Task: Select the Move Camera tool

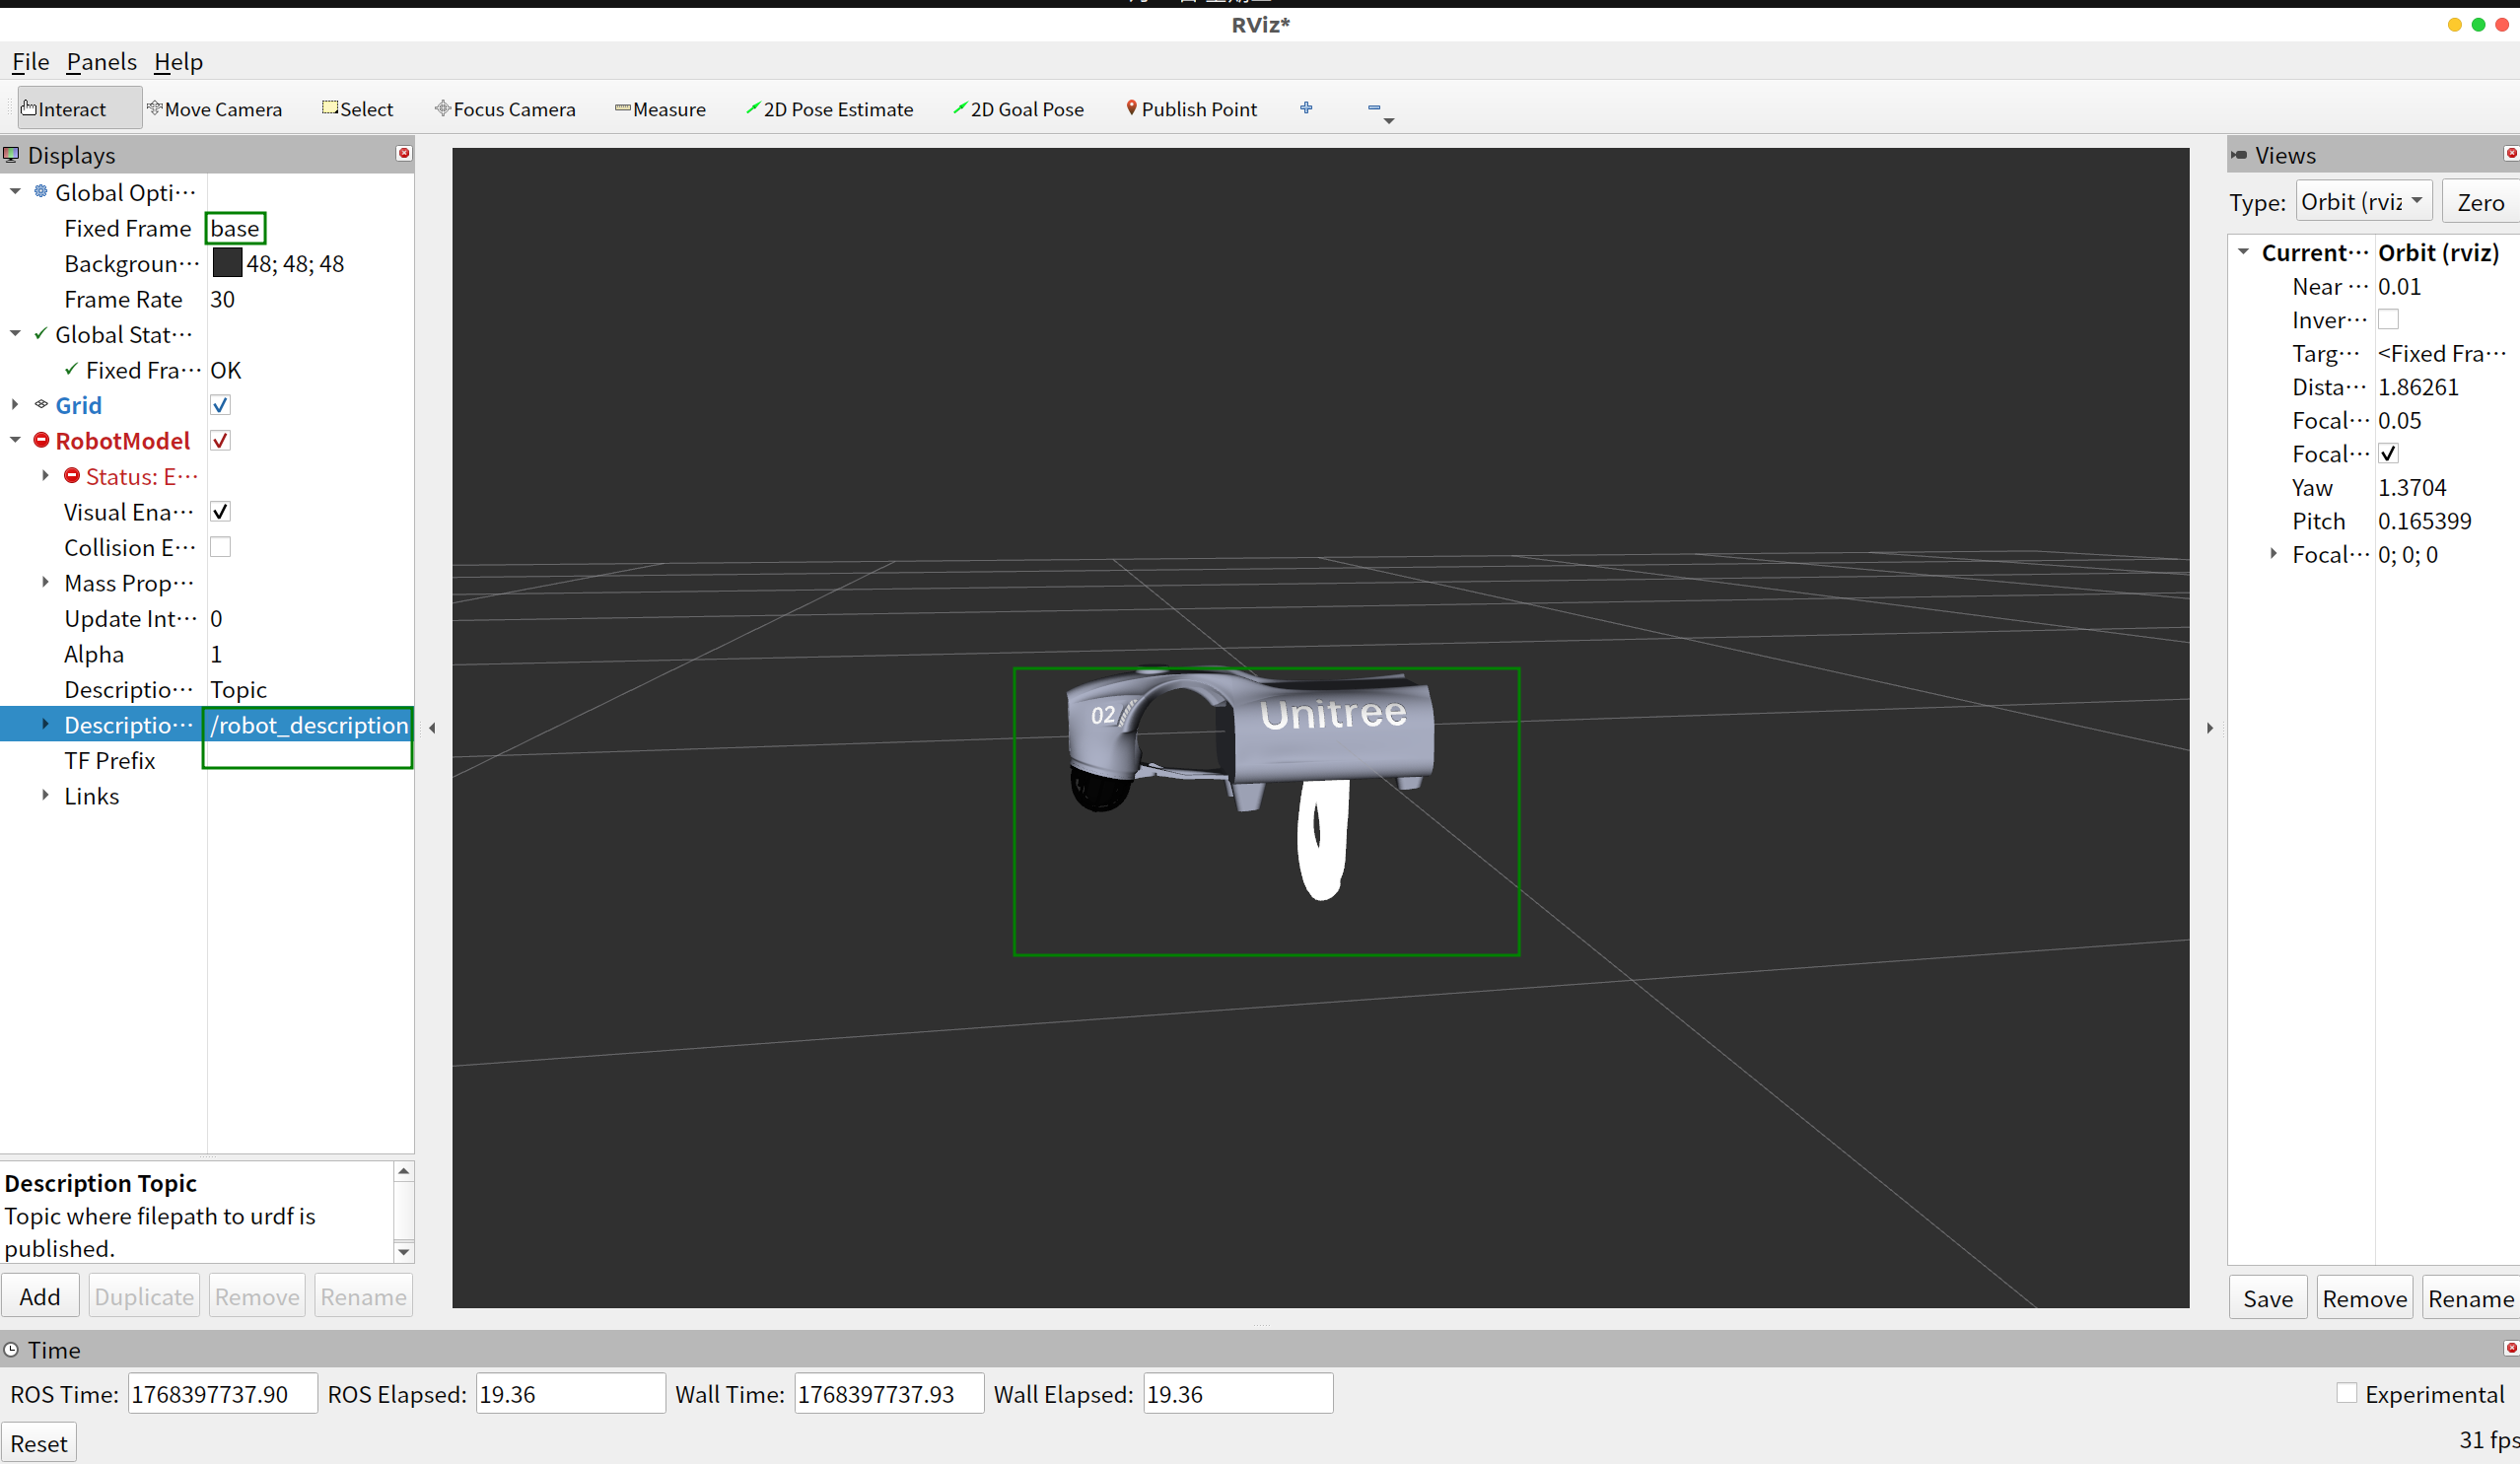Action: [x=215, y=109]
